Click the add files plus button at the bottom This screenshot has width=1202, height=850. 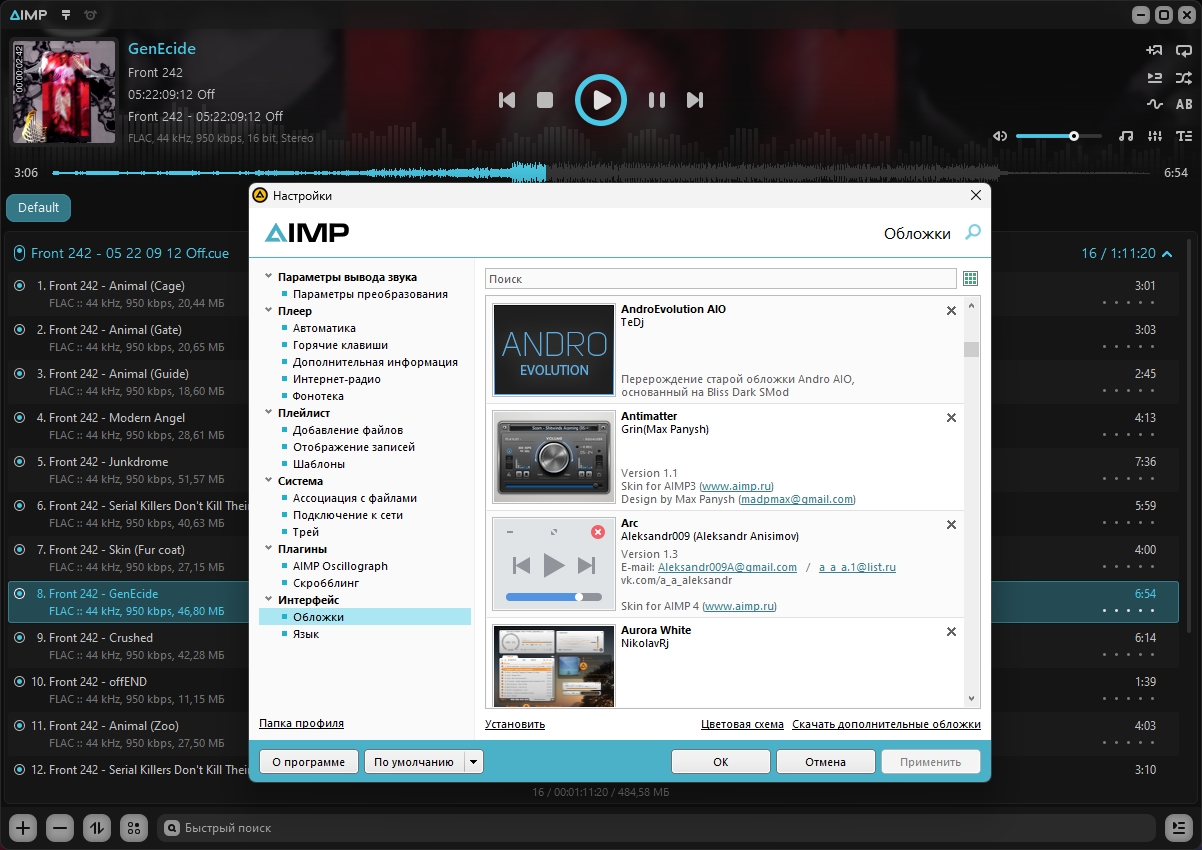pos(24,828)
